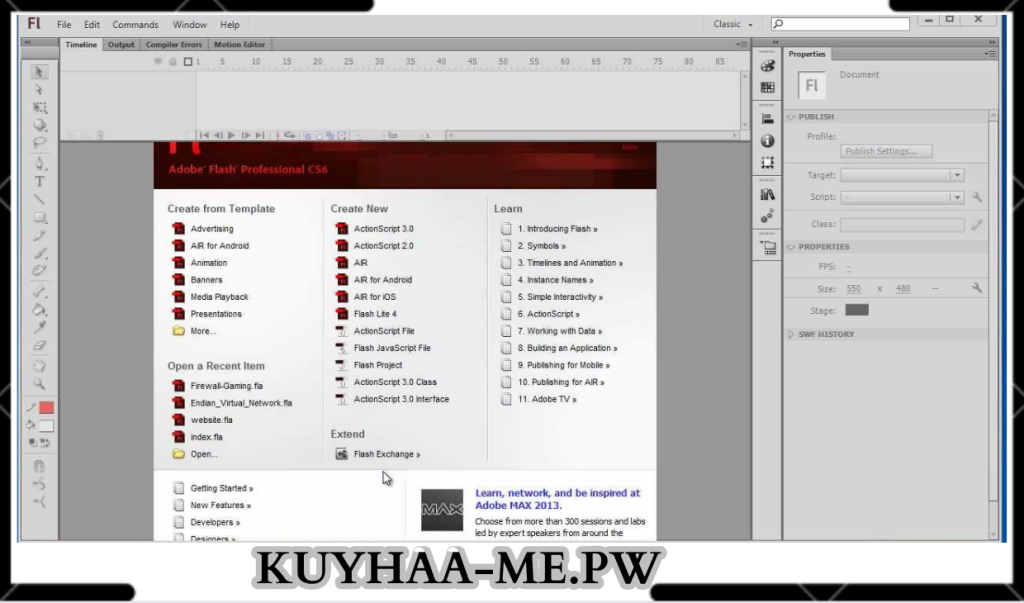Screen dimensions: 1024x603
Task: Open the Edit menu
Action: pos(91,25)
